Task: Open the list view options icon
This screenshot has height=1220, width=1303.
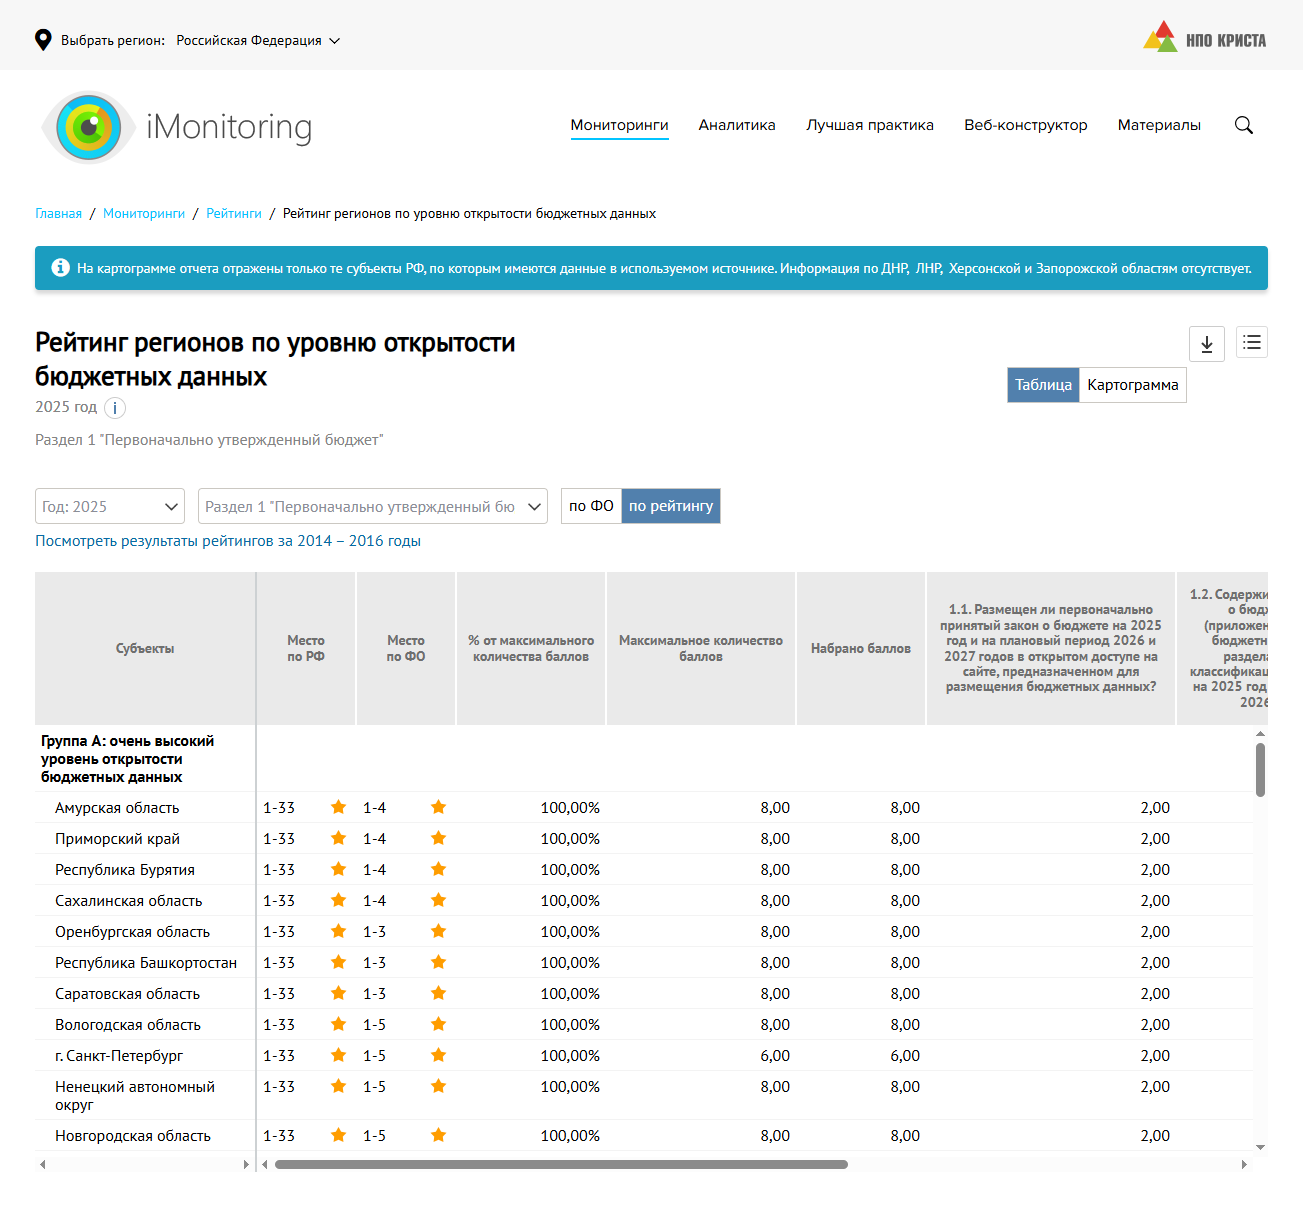Action: point(1251,343)
